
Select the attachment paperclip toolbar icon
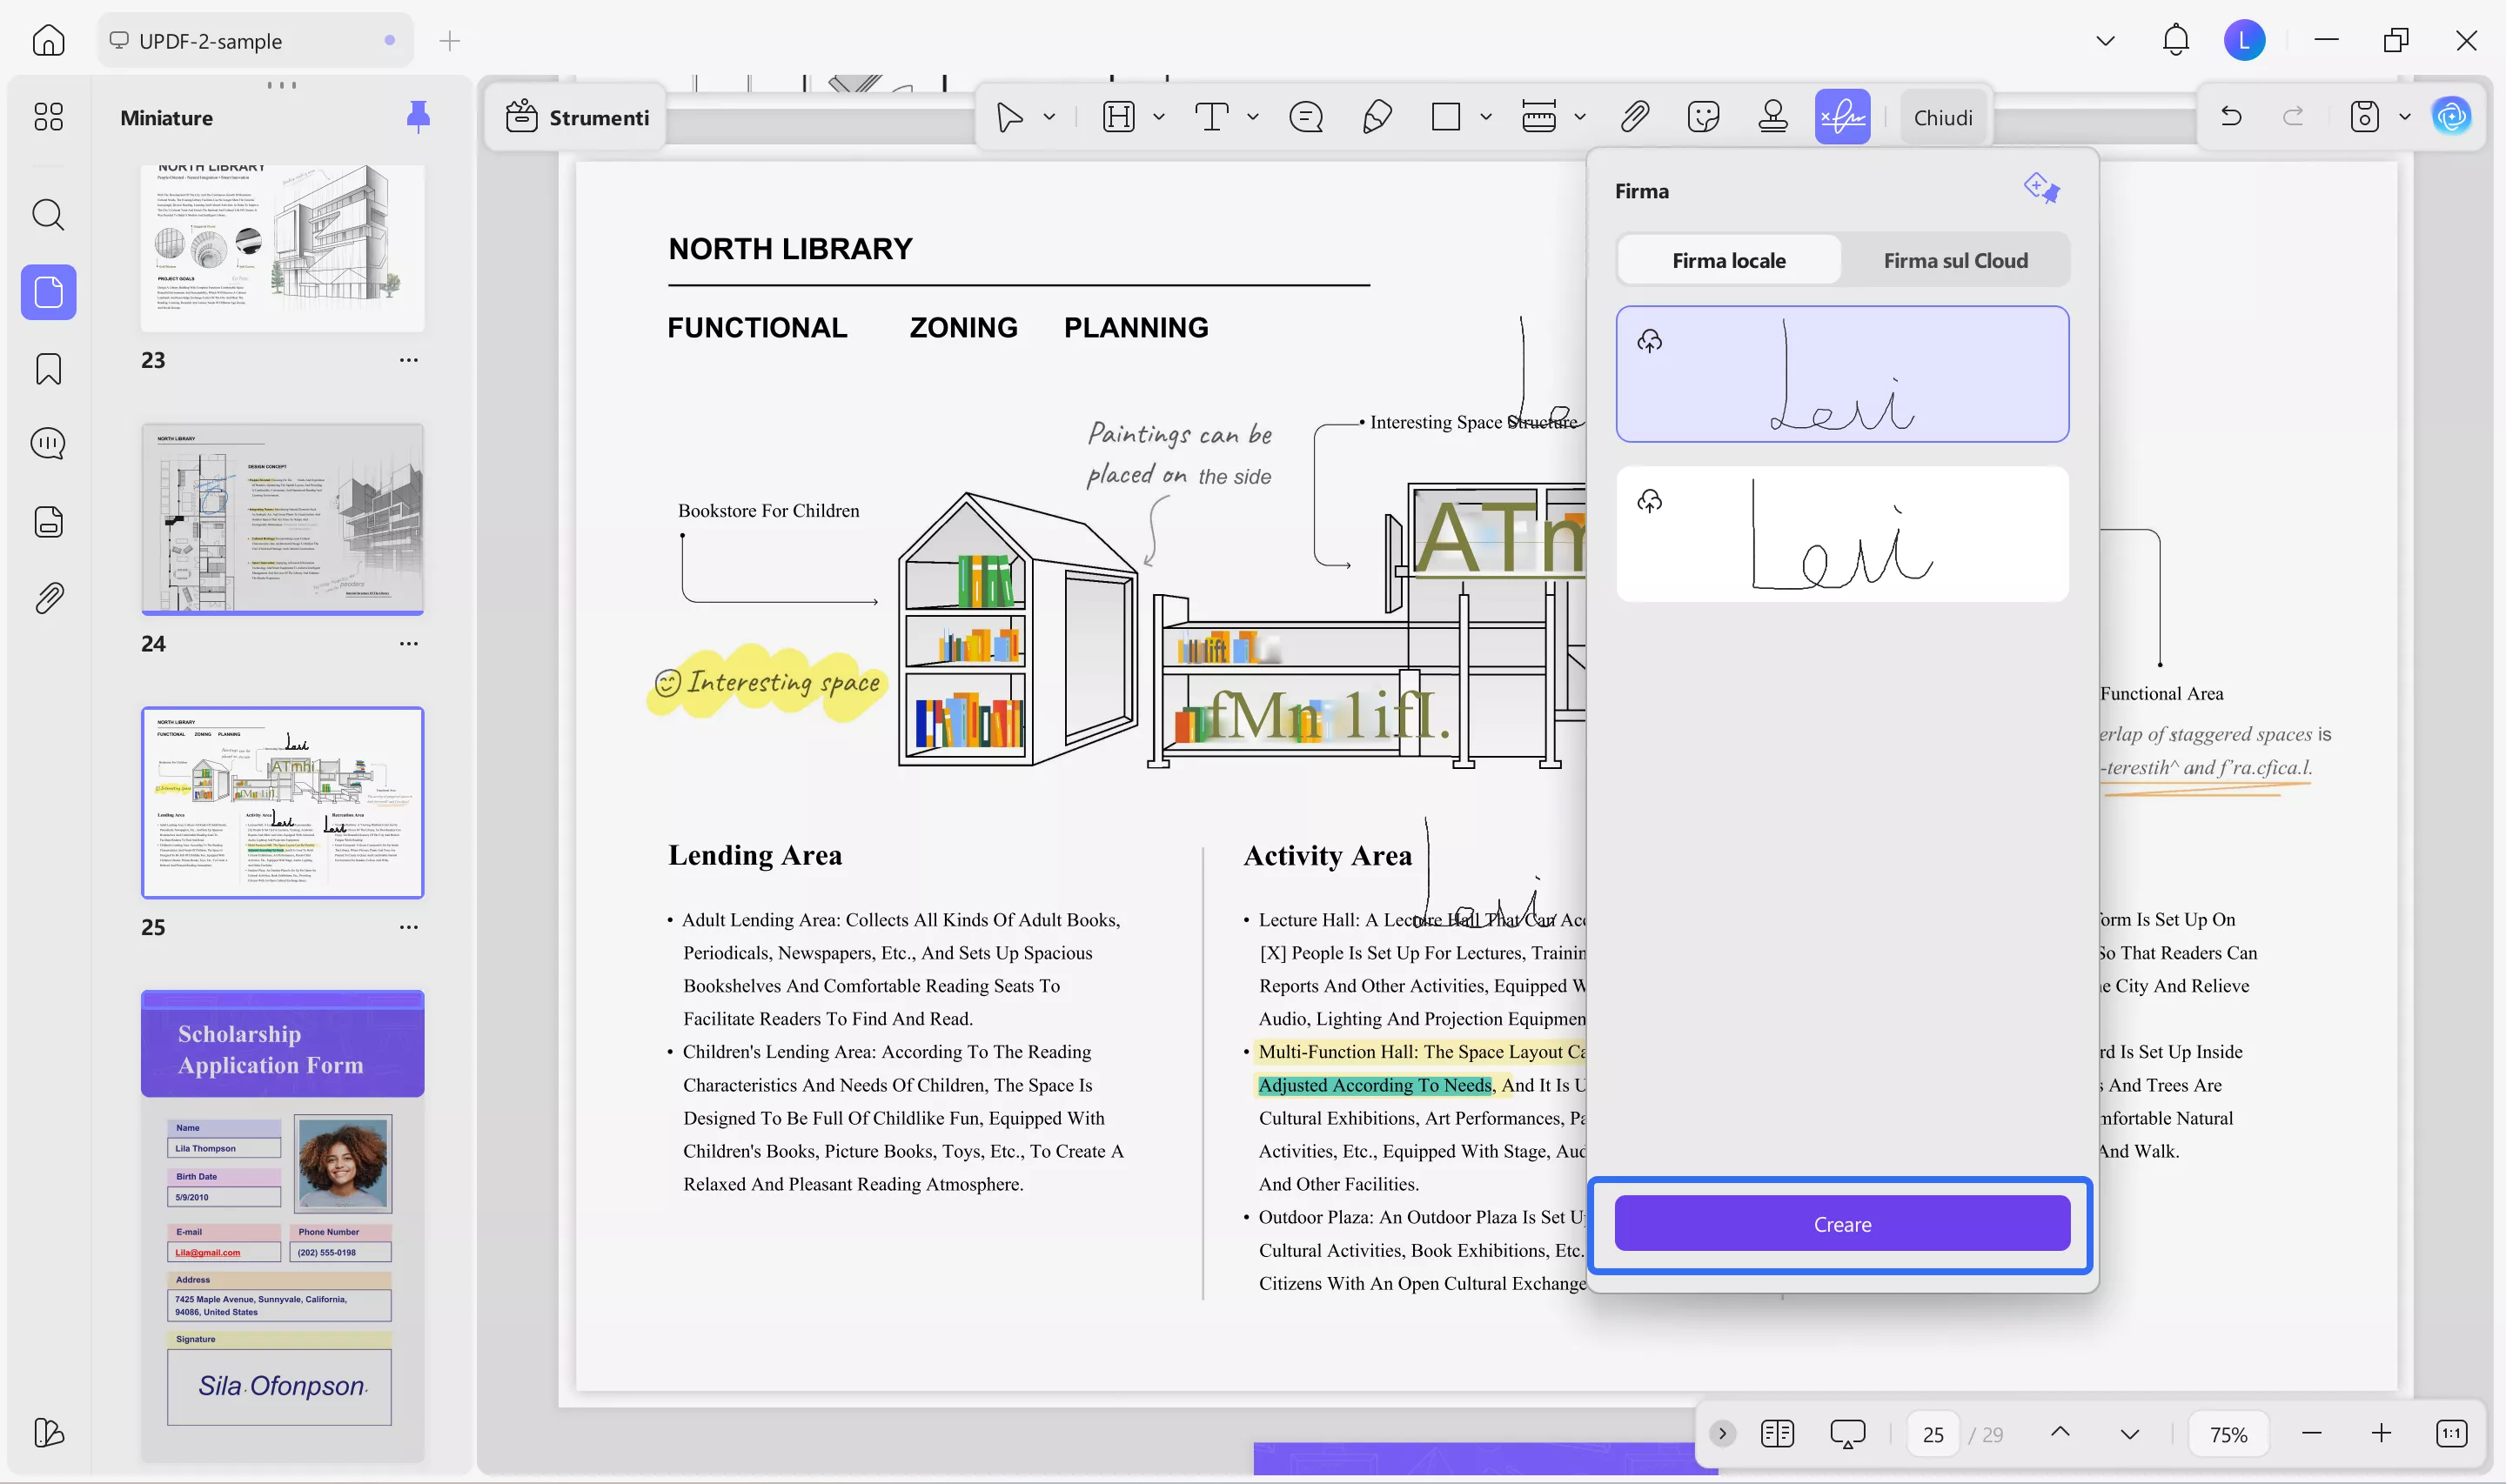pos(1634,117)
